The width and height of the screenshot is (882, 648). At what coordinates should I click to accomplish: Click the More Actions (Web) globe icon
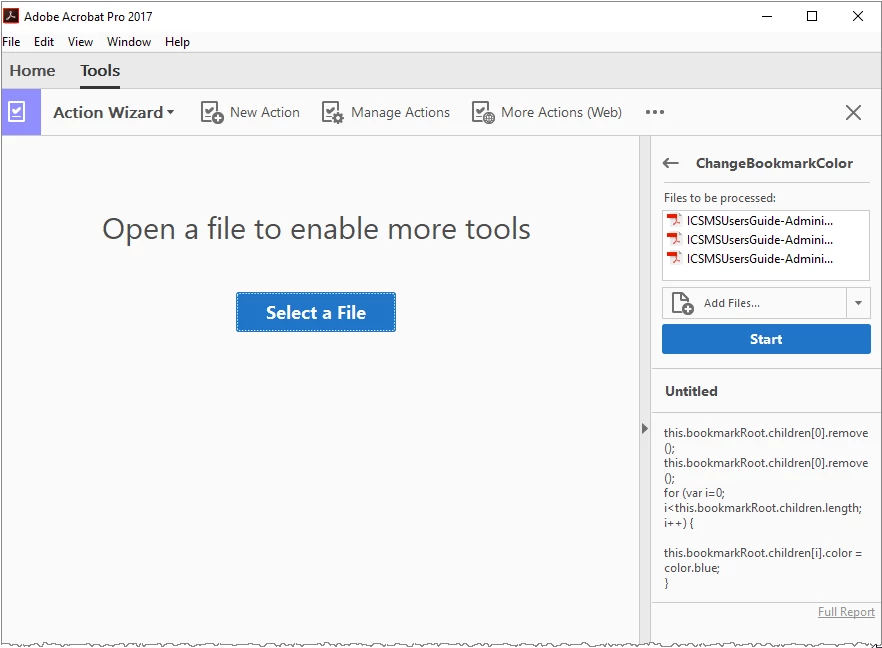483,112
